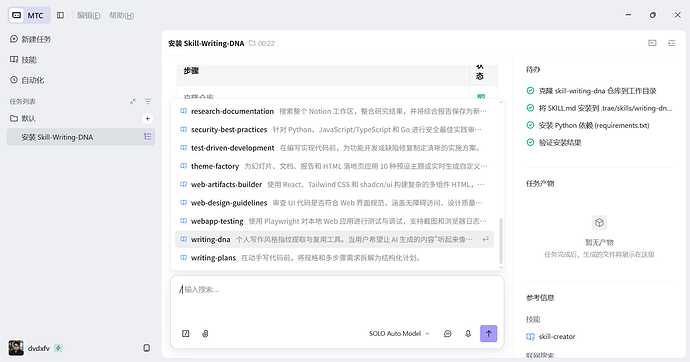Add a task with the plus button beside 默认
690x362 pixels.
pos(147,118)
